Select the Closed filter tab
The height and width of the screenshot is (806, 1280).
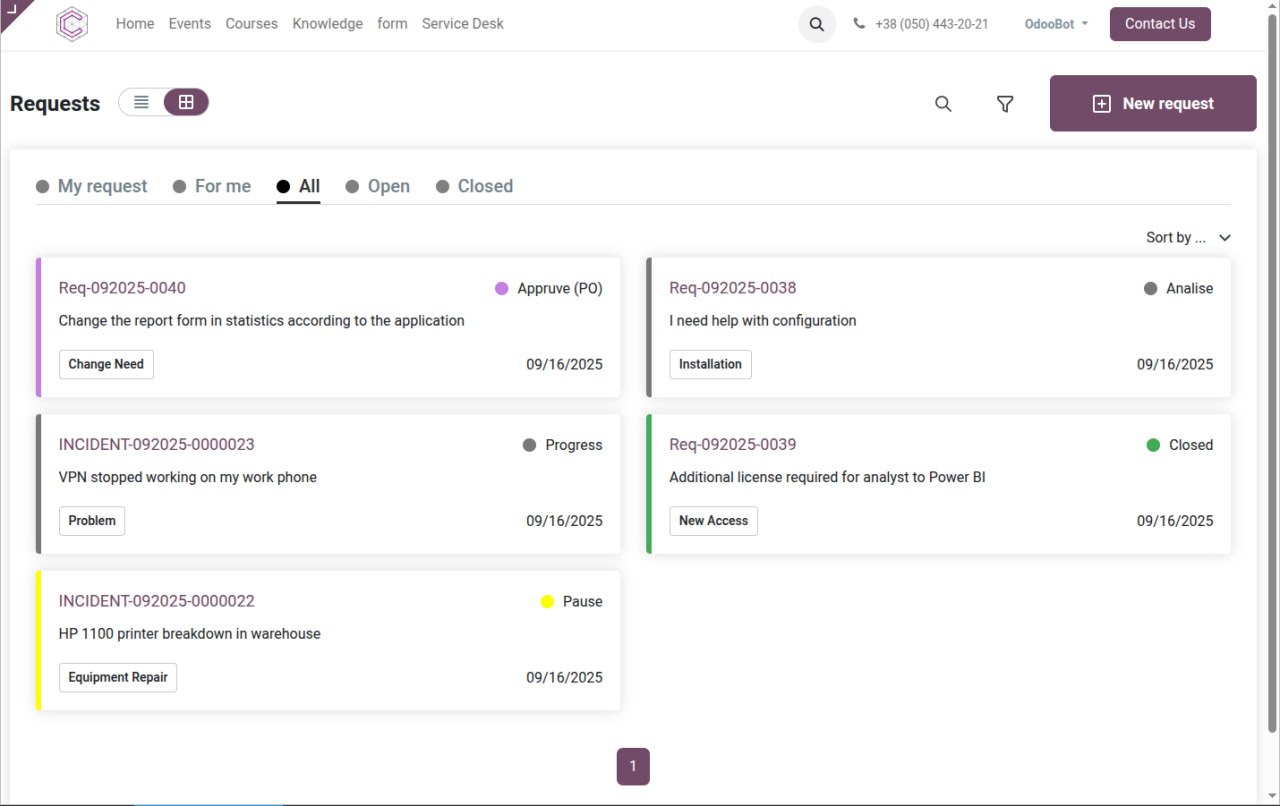coord(484,186)
